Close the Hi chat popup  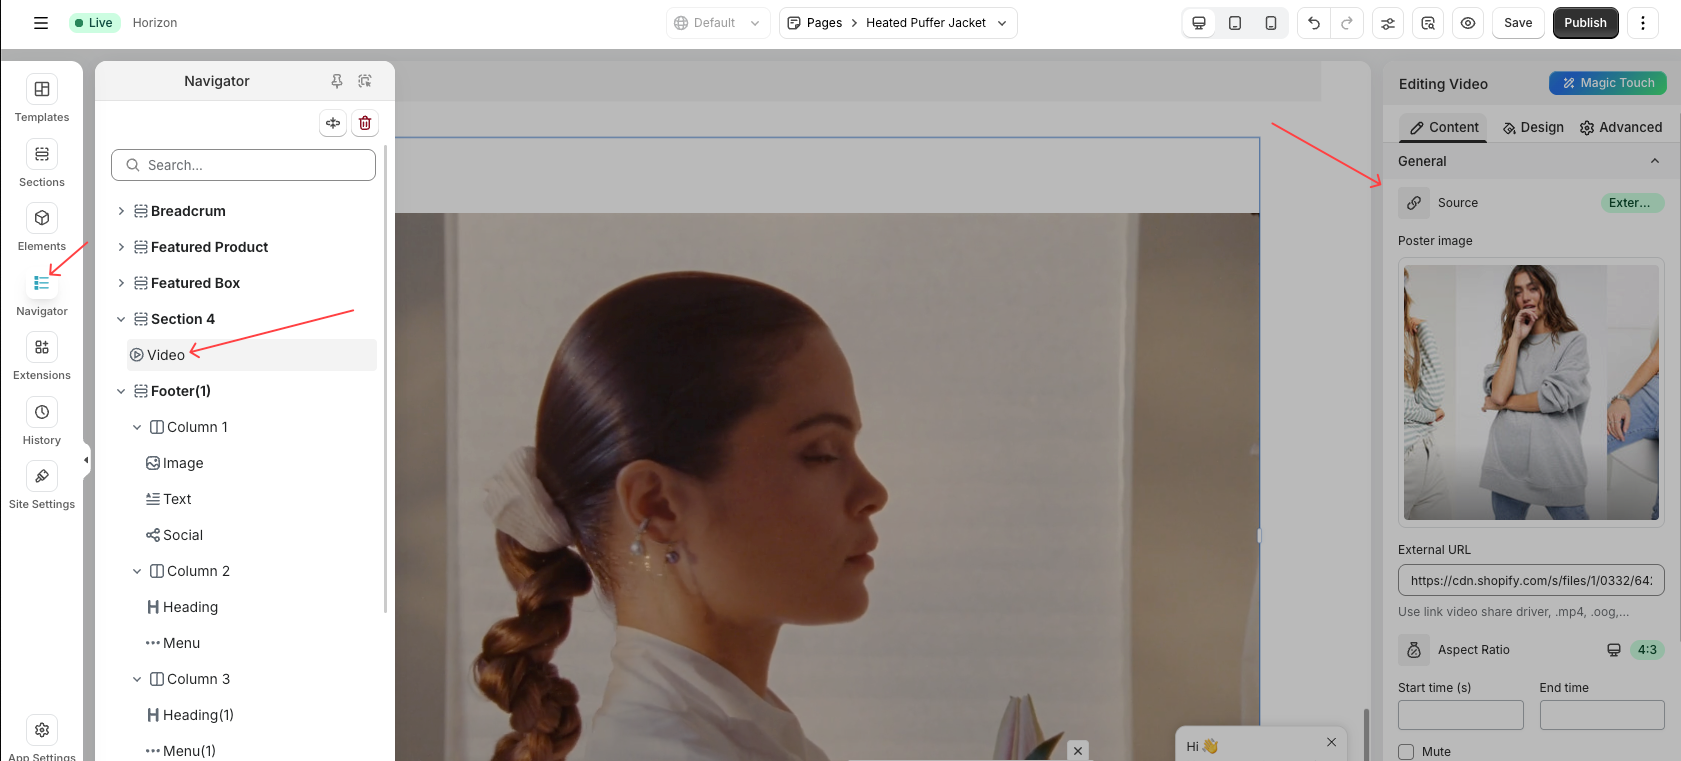click(1331, 742)
